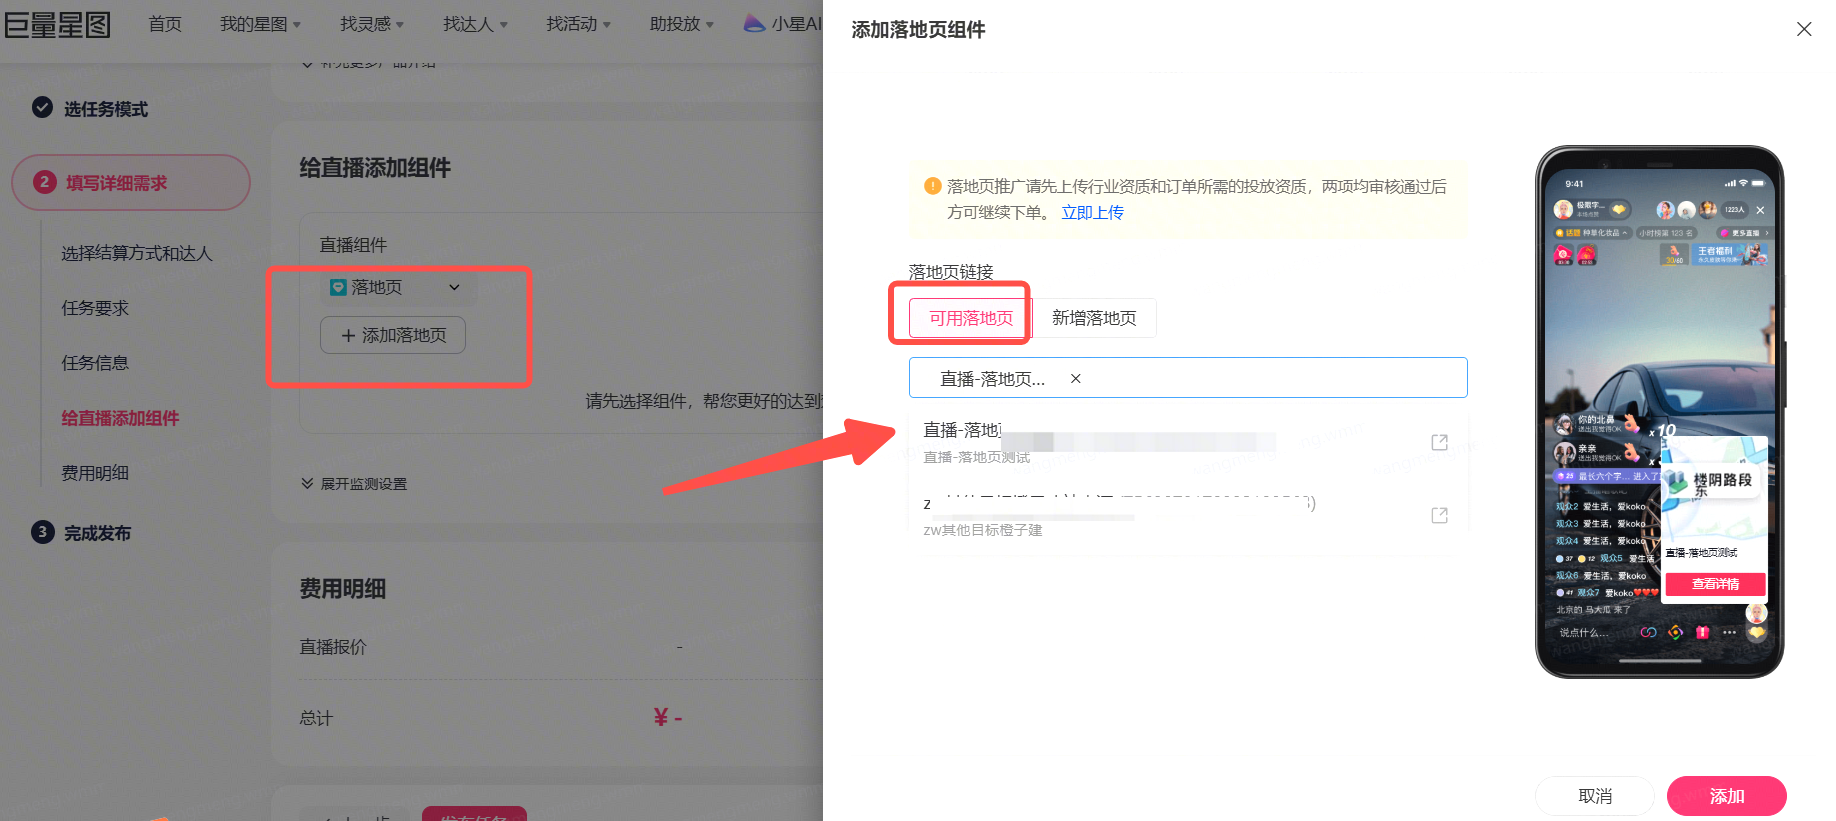Image resolution: width=1836 pixels, height=821 pixels.
Task: Click the landing page selection input field
Action: 1188,378
